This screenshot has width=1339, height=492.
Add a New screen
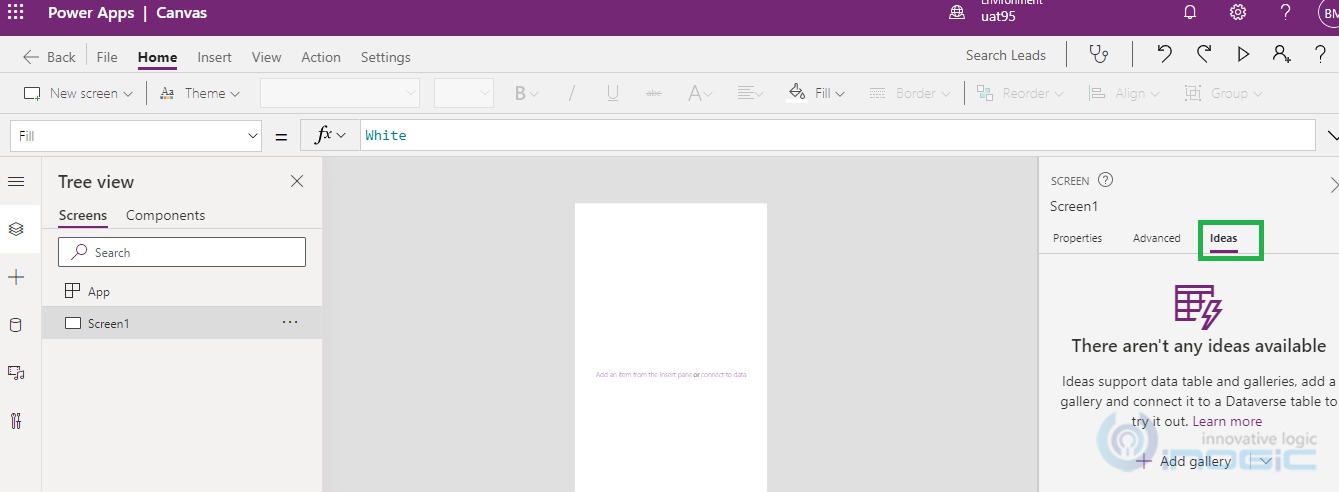click(x=78, y=93)
